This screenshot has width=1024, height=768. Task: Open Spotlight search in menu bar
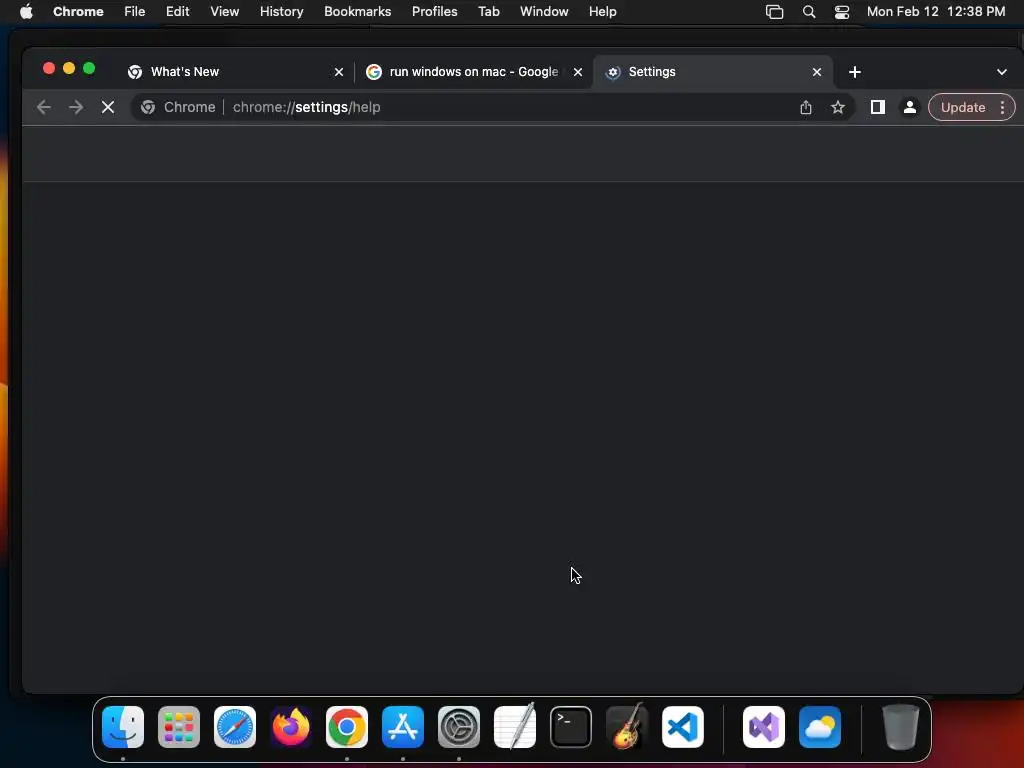(808, 12)
